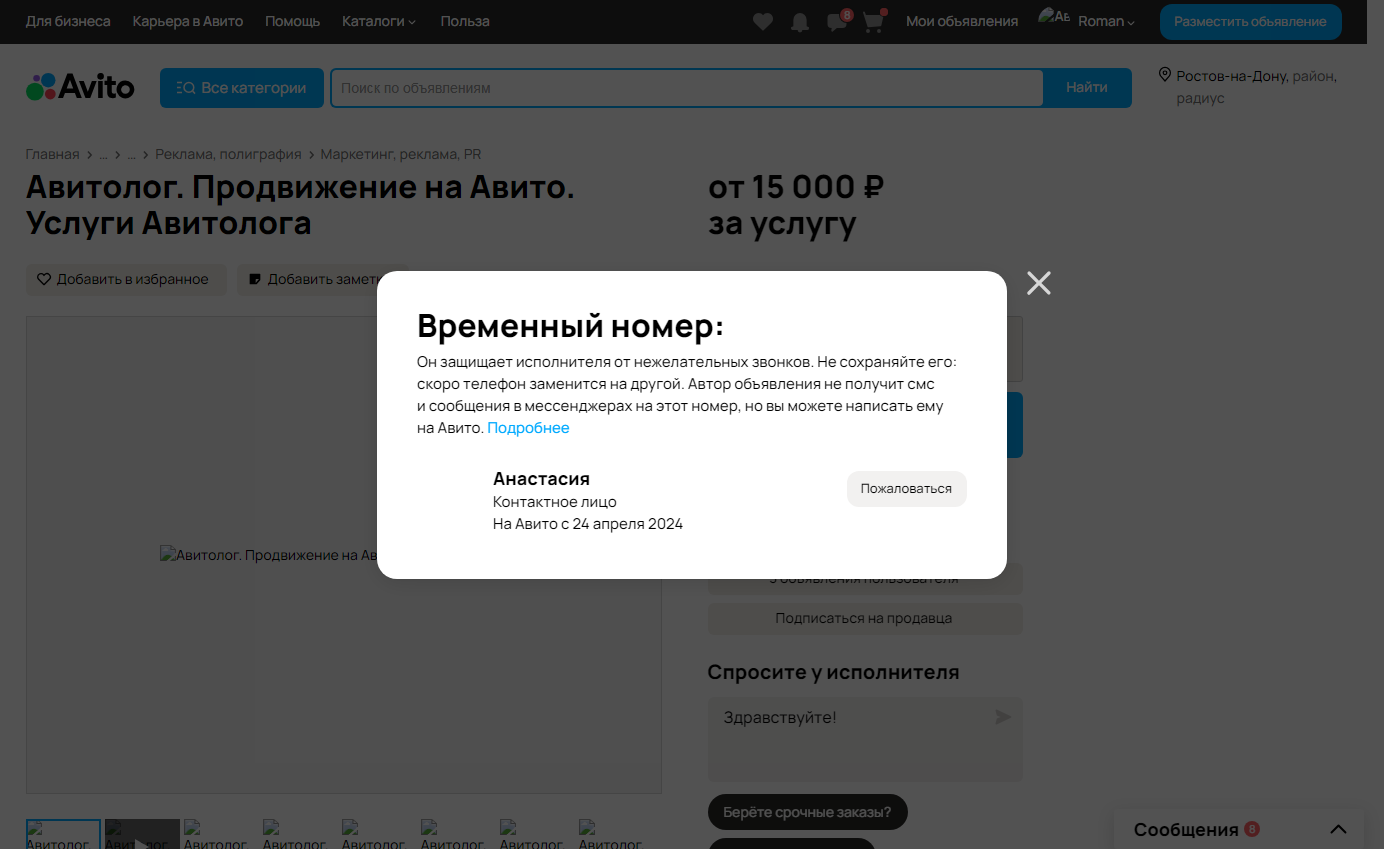Play the video thumbnail in gallery
Image resolution: width=1384 pixels, height=849 pixels.
pyautogui.click(x=142, y=834)
